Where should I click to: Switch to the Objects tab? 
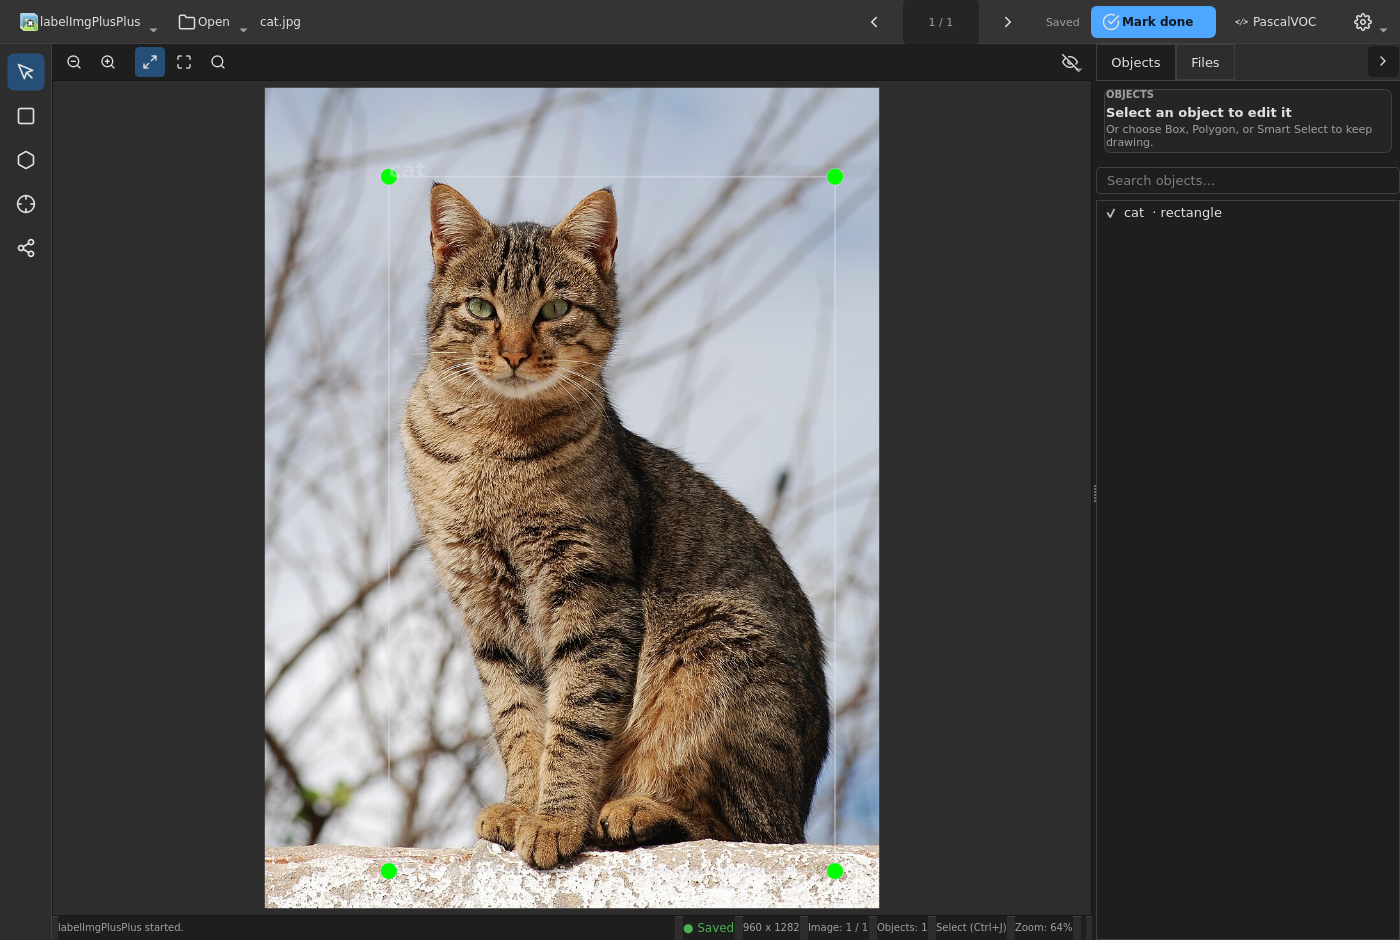[x=1136, y=62]
